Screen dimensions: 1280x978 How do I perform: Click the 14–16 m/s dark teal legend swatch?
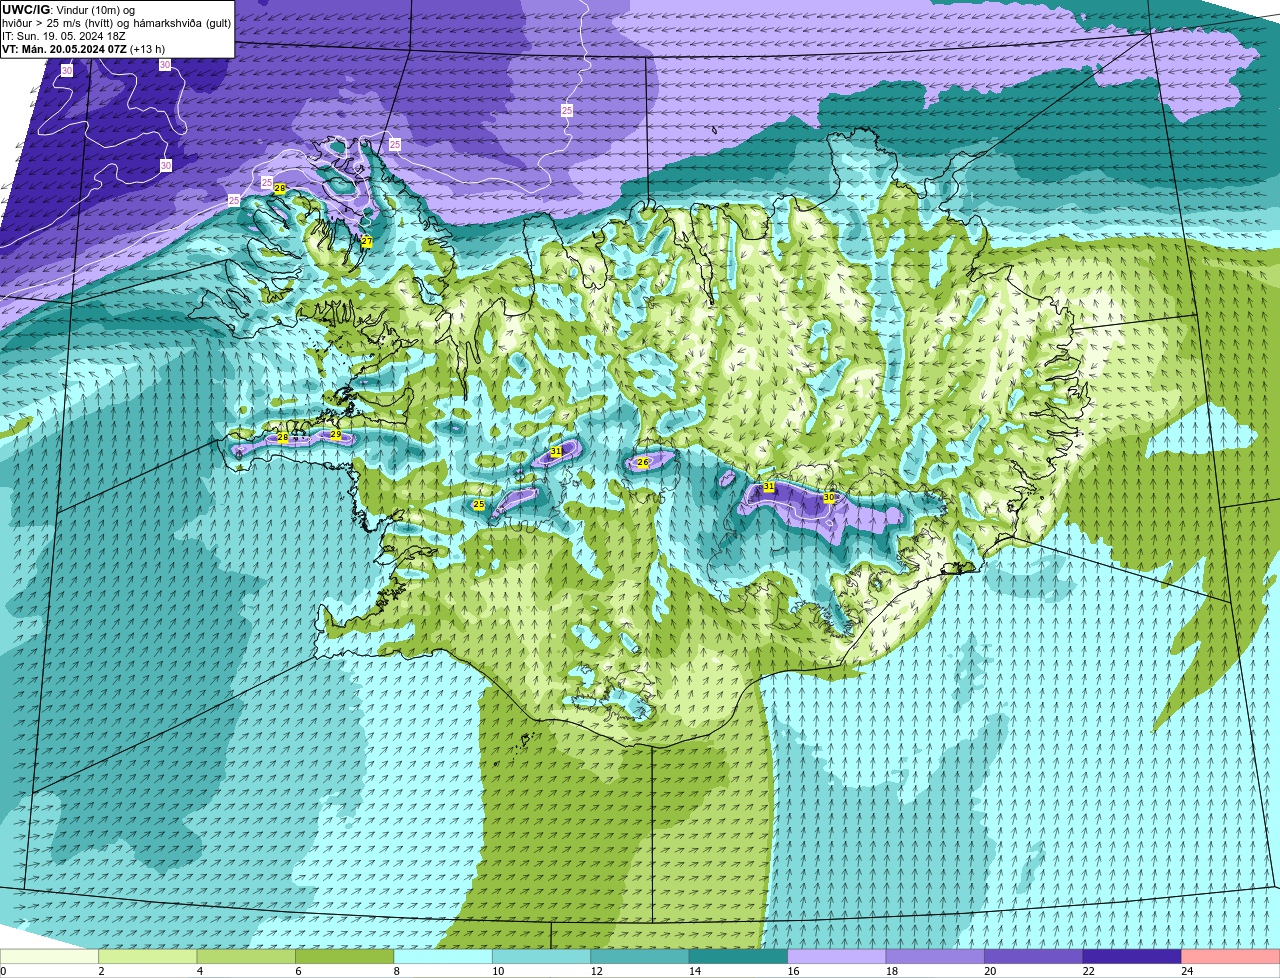[x=738, y=956]
